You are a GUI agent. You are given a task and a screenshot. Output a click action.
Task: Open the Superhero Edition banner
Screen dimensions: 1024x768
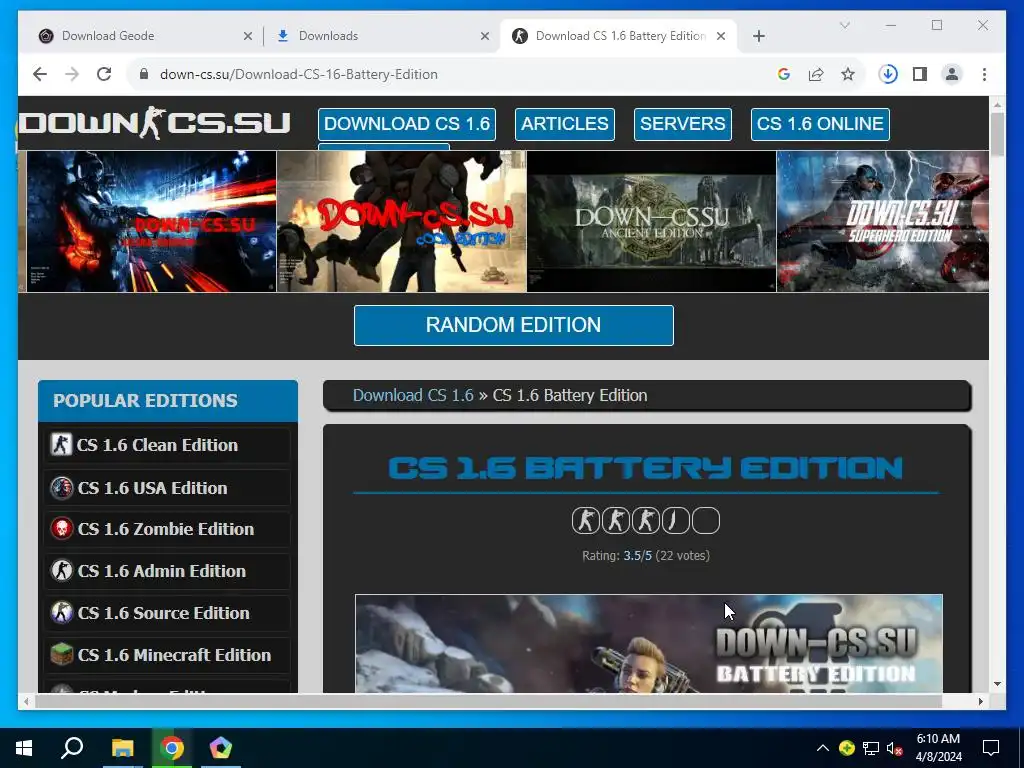[x=882, y=221]
